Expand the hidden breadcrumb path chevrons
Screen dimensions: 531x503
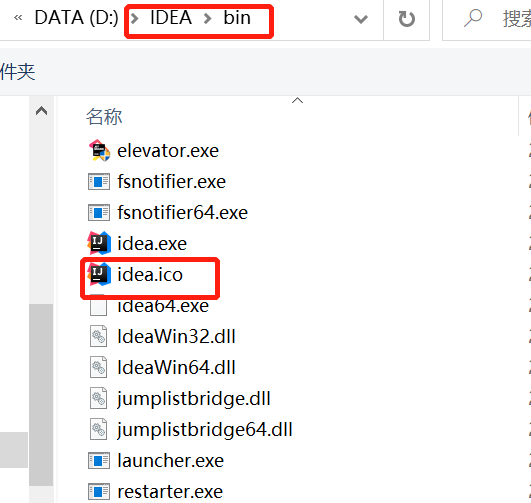point(18,17)
